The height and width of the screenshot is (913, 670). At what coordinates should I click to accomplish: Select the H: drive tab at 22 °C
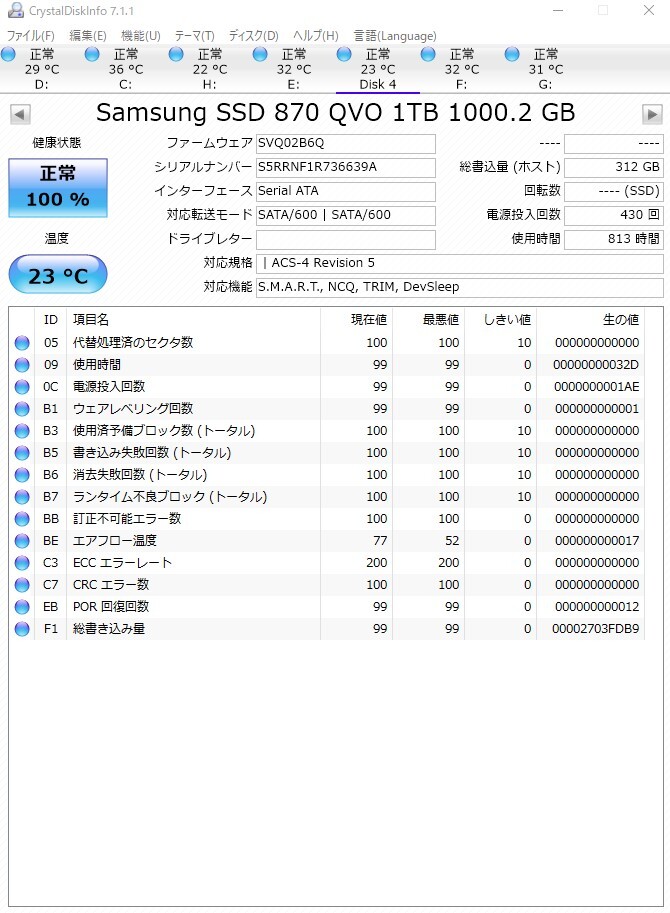(210, 69)
